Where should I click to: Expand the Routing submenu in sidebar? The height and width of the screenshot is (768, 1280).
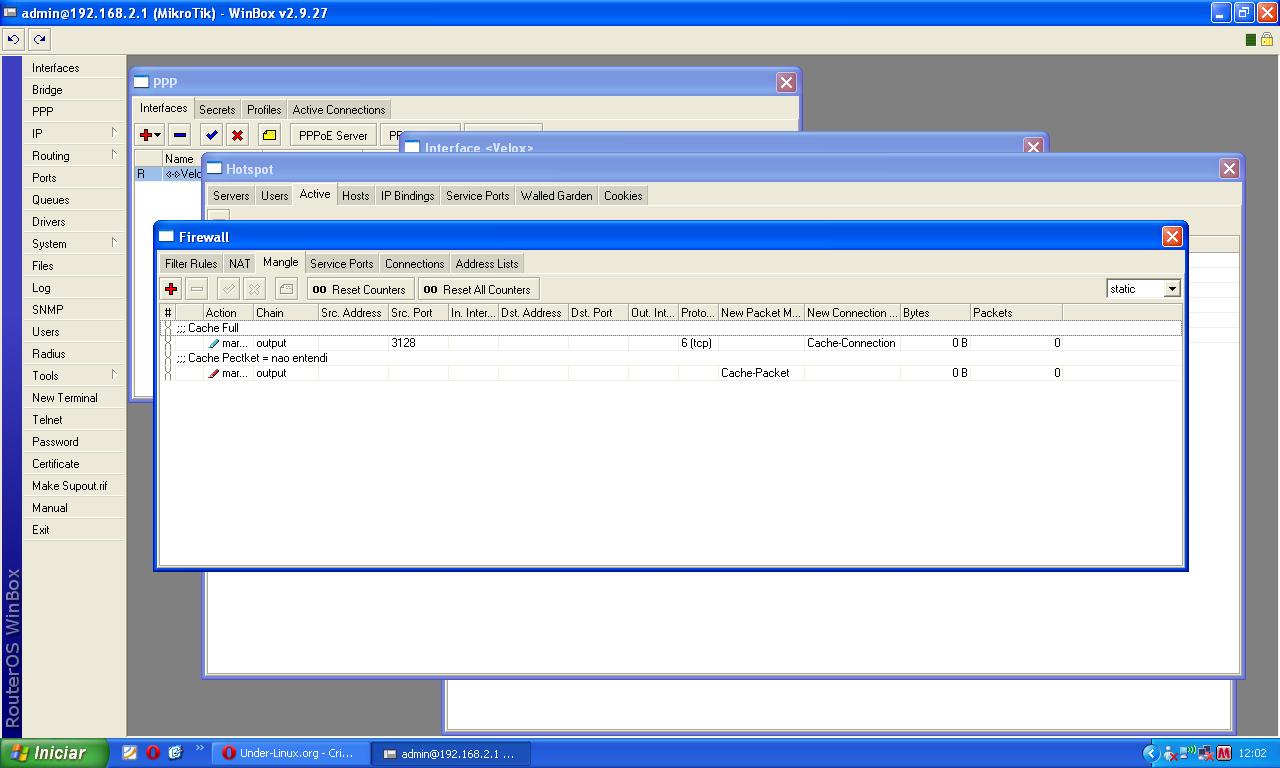114,155
